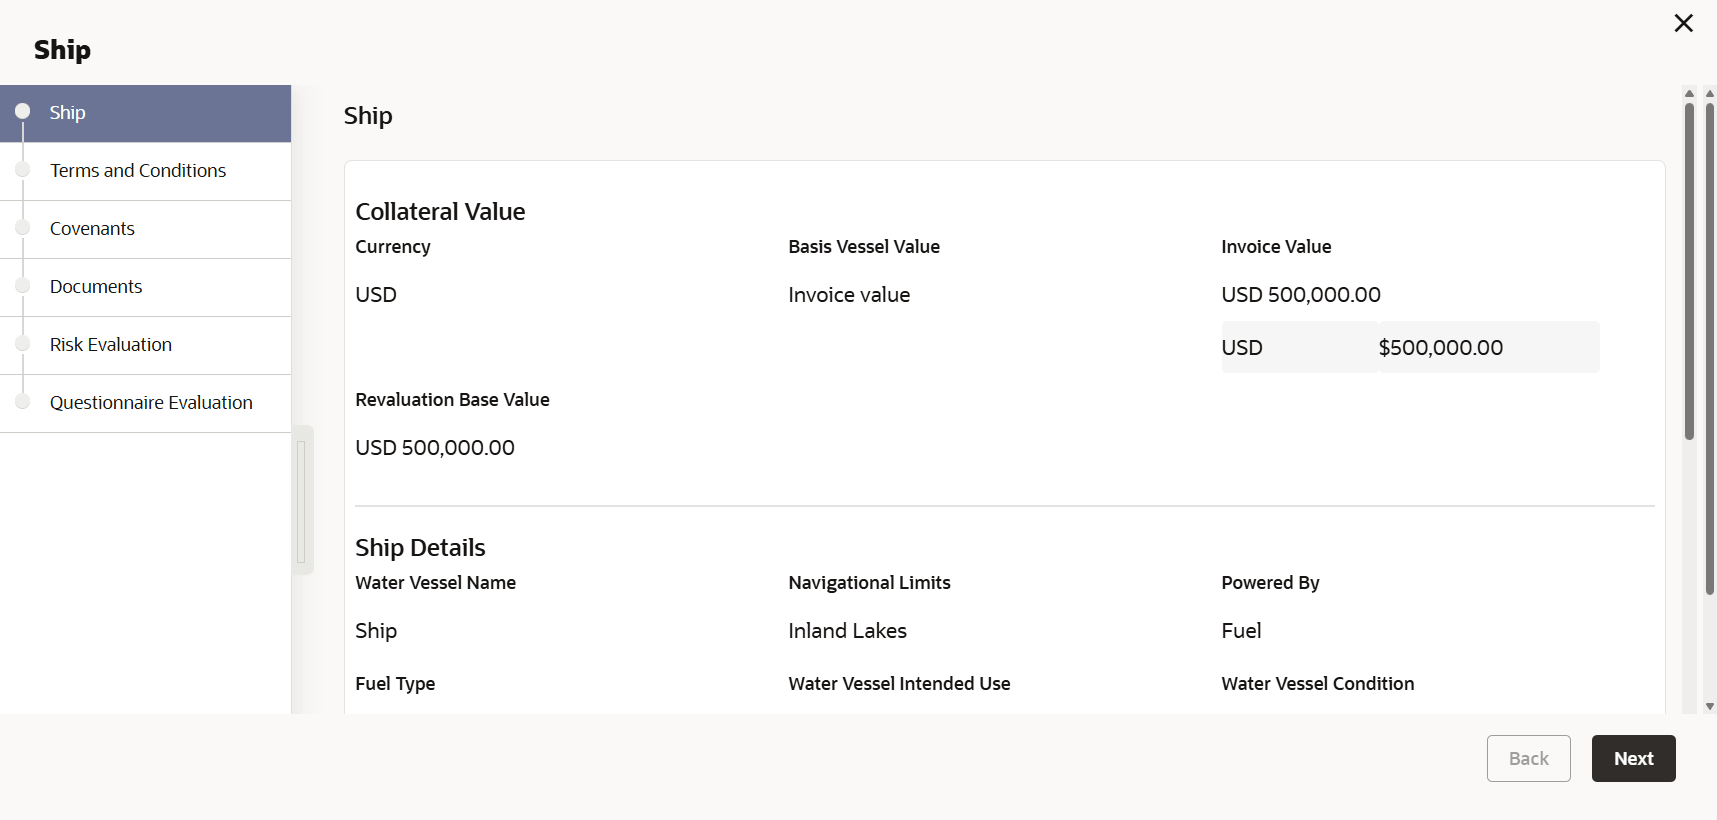Click the sidebar resize splitter handle
Screen dimensions: 1717x820
pyautogui.click(x=302, y=500)
